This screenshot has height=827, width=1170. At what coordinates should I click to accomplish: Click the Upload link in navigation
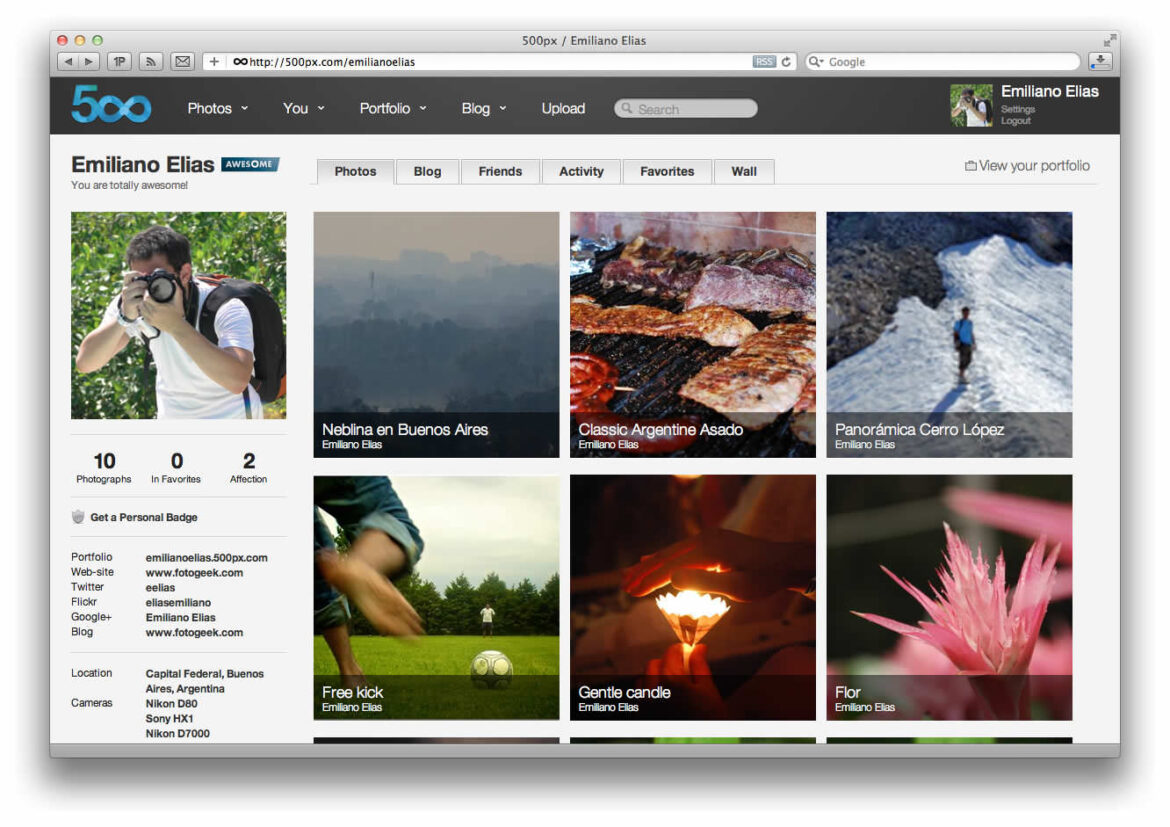[563, 108]
